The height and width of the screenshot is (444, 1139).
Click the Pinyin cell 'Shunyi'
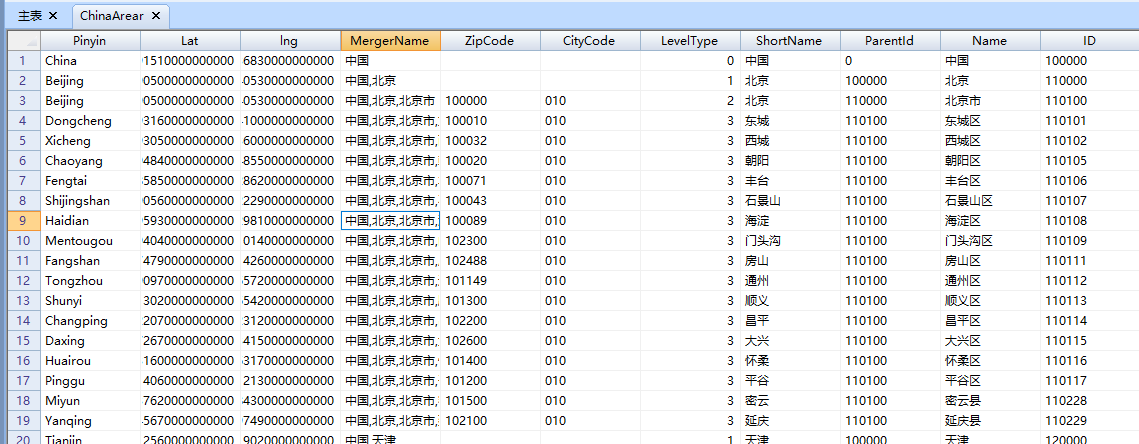click(x=90, y=301)
